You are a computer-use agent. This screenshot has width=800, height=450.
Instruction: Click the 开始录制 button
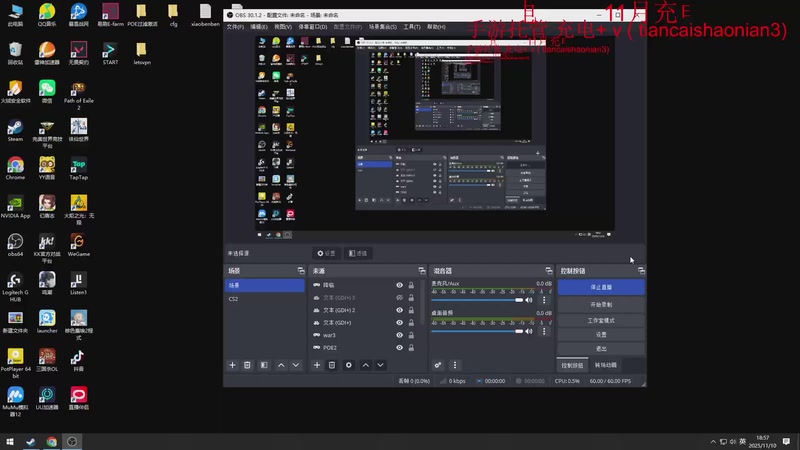point(600,304)
